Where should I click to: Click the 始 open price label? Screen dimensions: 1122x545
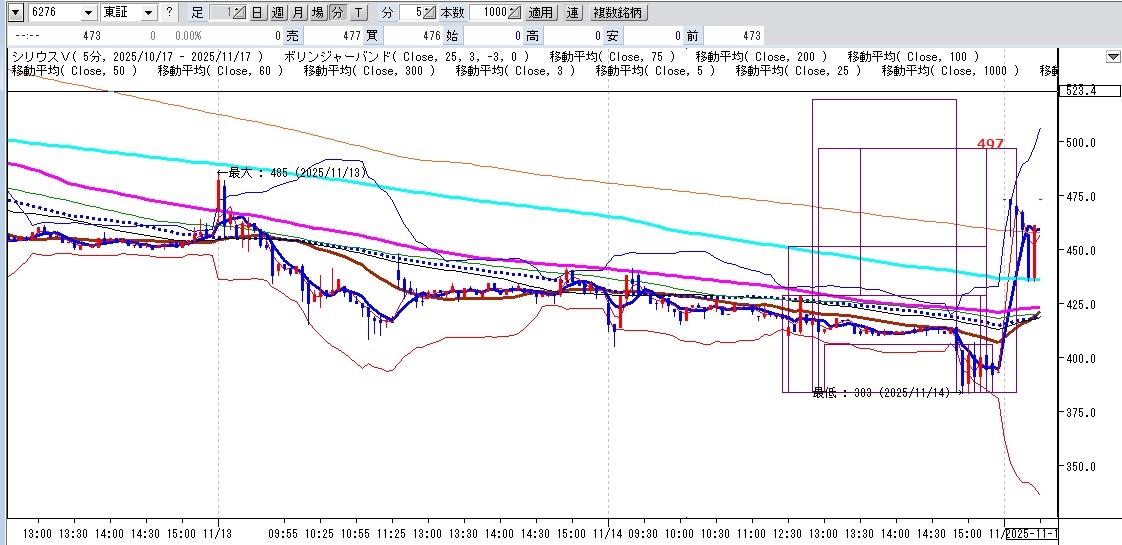[452, 35]
